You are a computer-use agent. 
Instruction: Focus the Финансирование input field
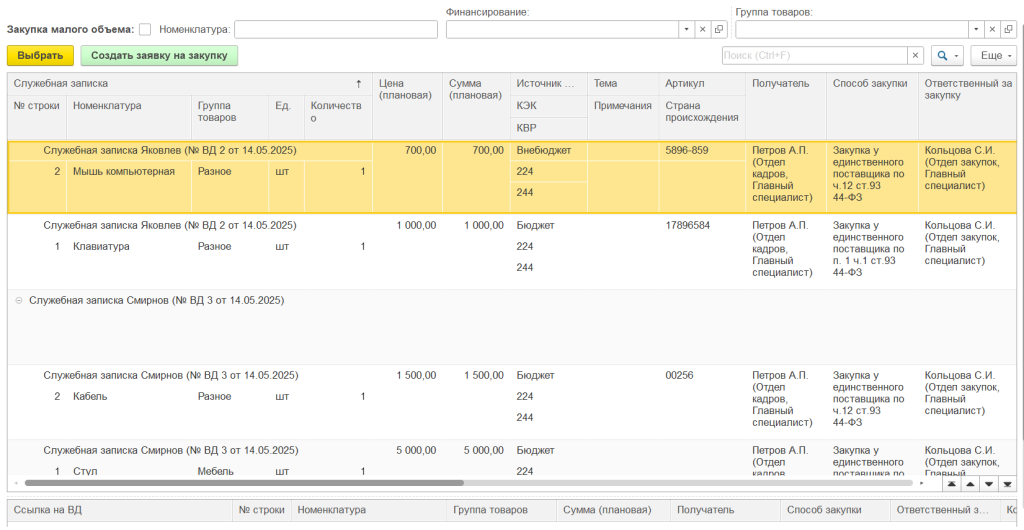point(563,29)
